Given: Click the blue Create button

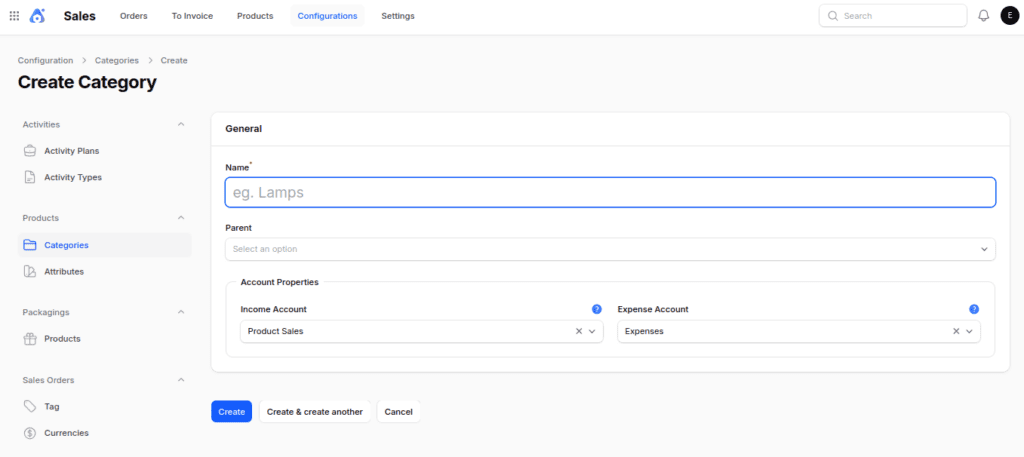Looking at the screenshot, I should 231,411.
